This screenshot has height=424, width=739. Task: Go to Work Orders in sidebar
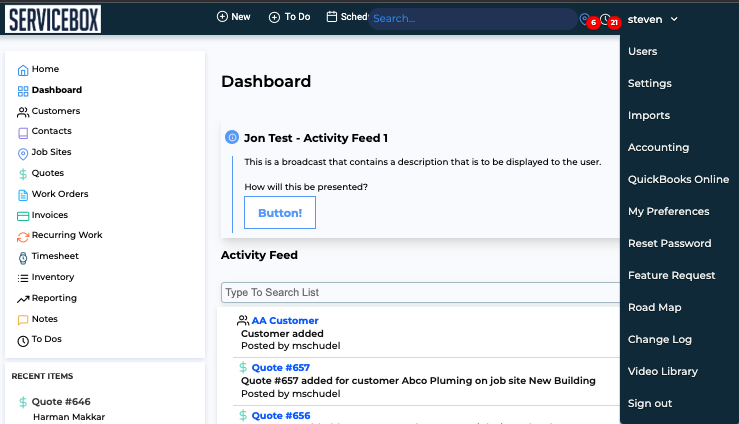pos(60,194)
